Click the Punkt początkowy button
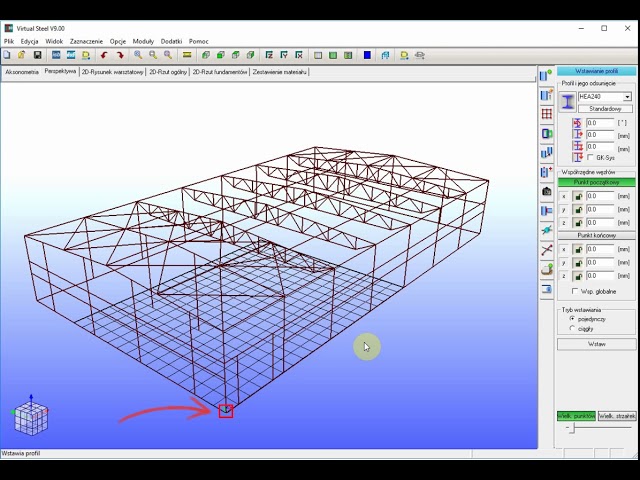Screen dimensions: 640x480 tap(596, 182)
